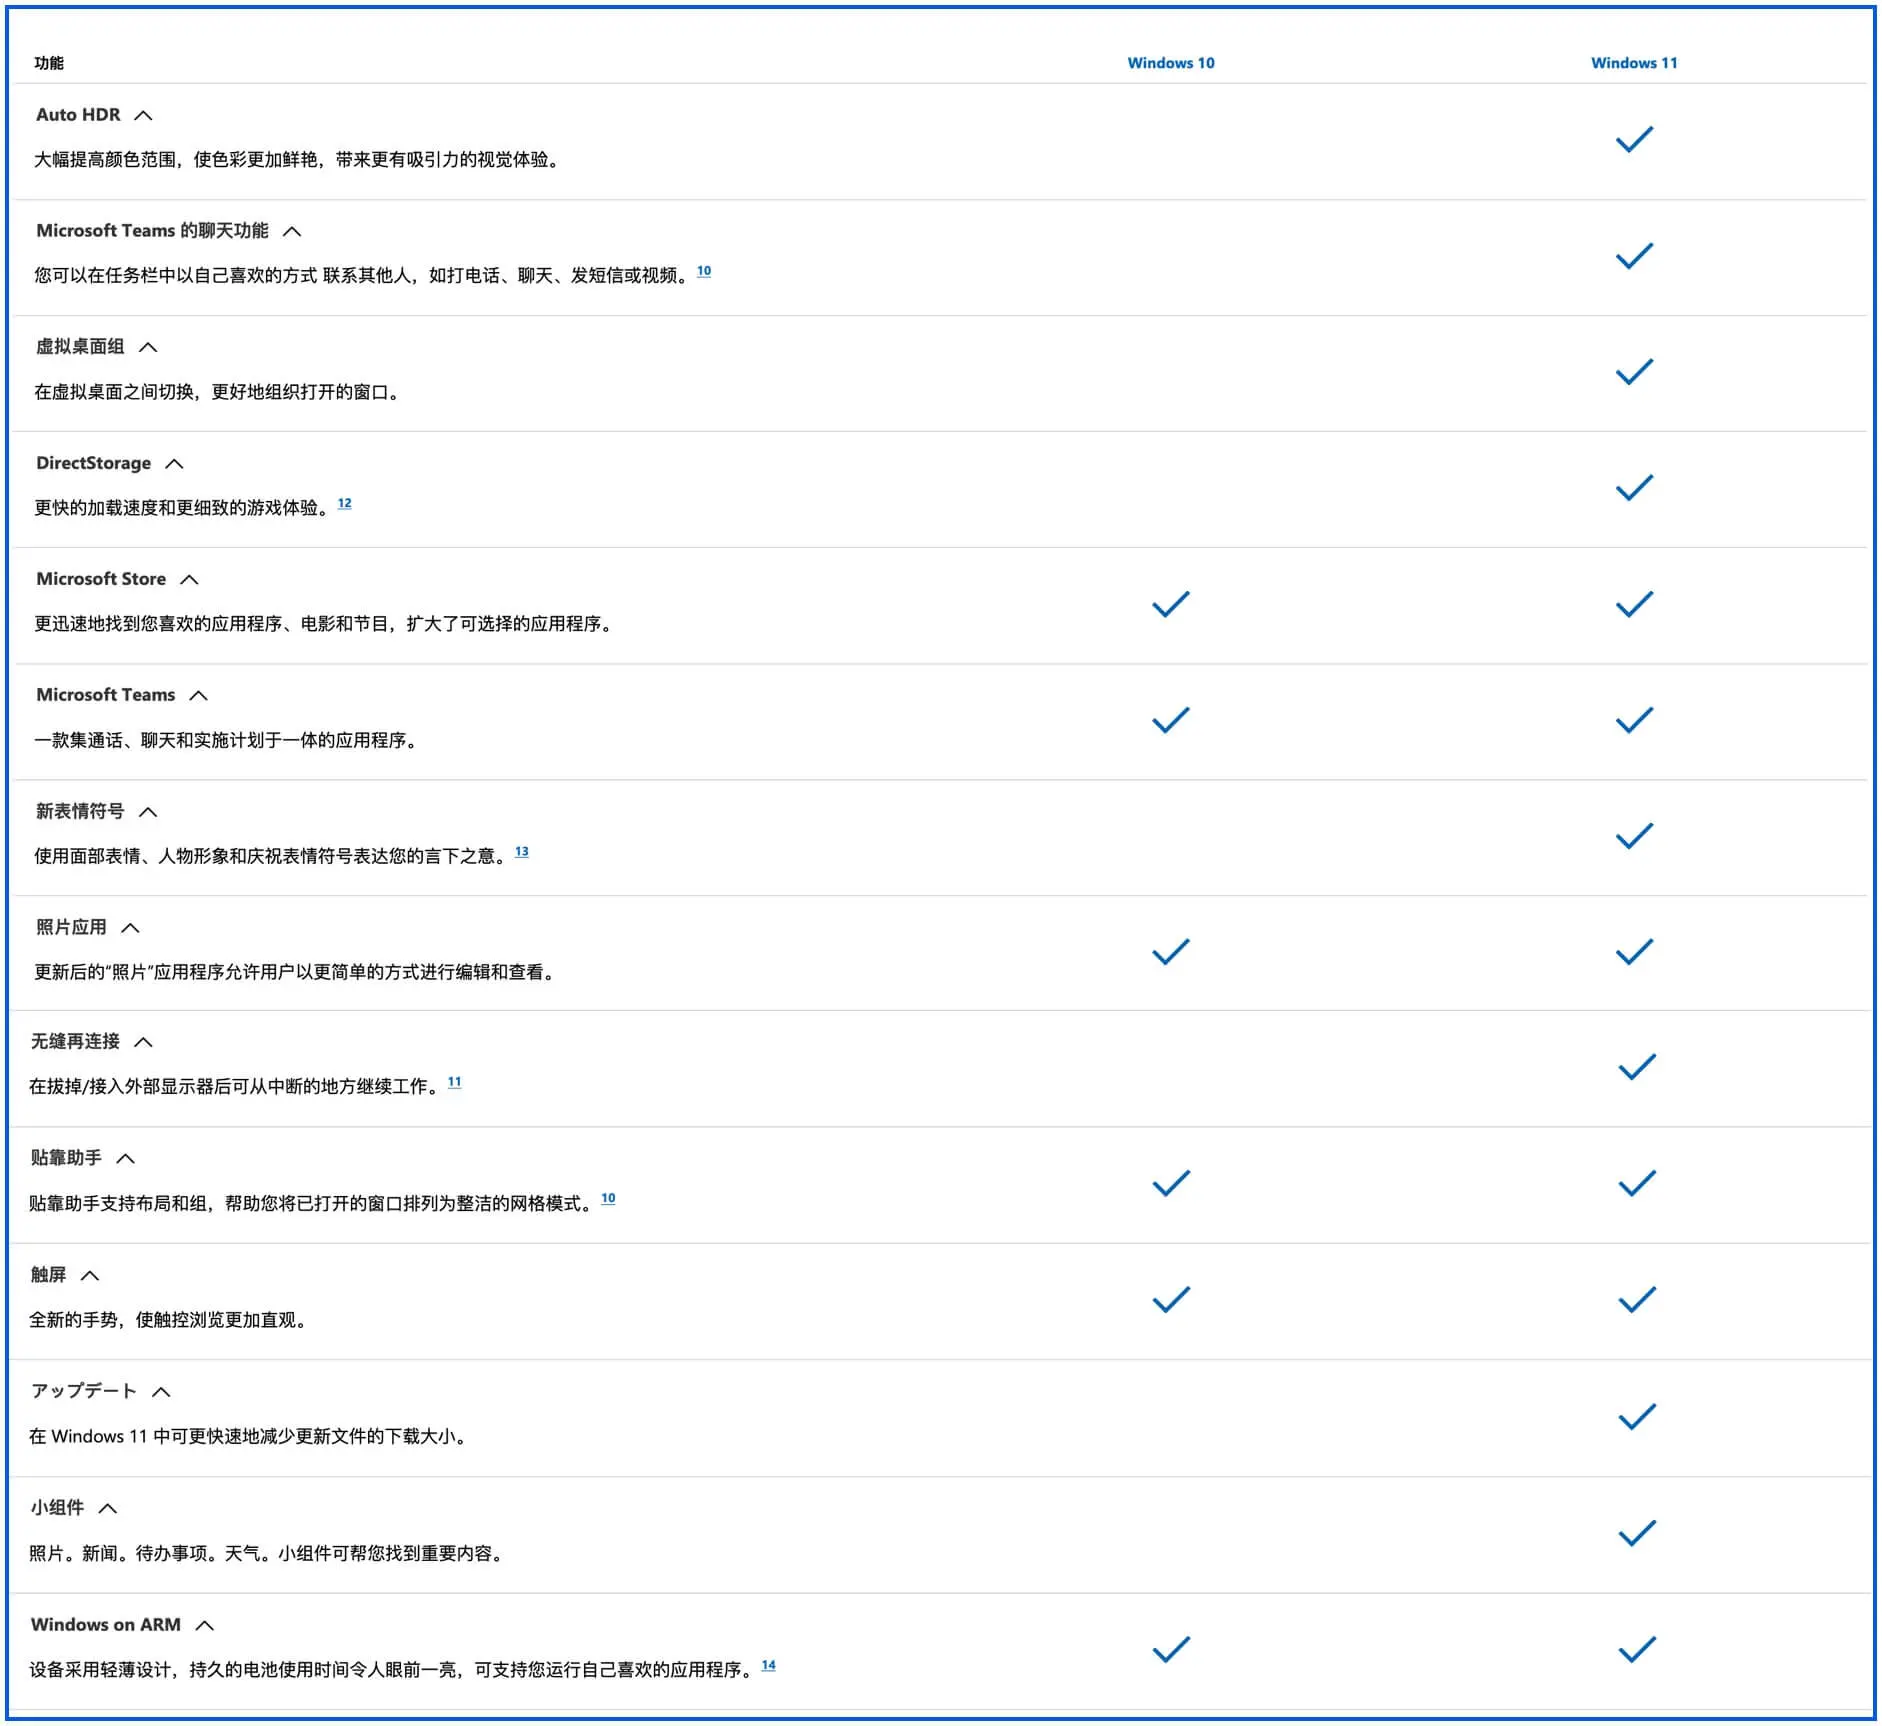1882x1726 pixels.
Task: Click Windows 10 checkmark for 照片应用
Action: [1171, 952]
